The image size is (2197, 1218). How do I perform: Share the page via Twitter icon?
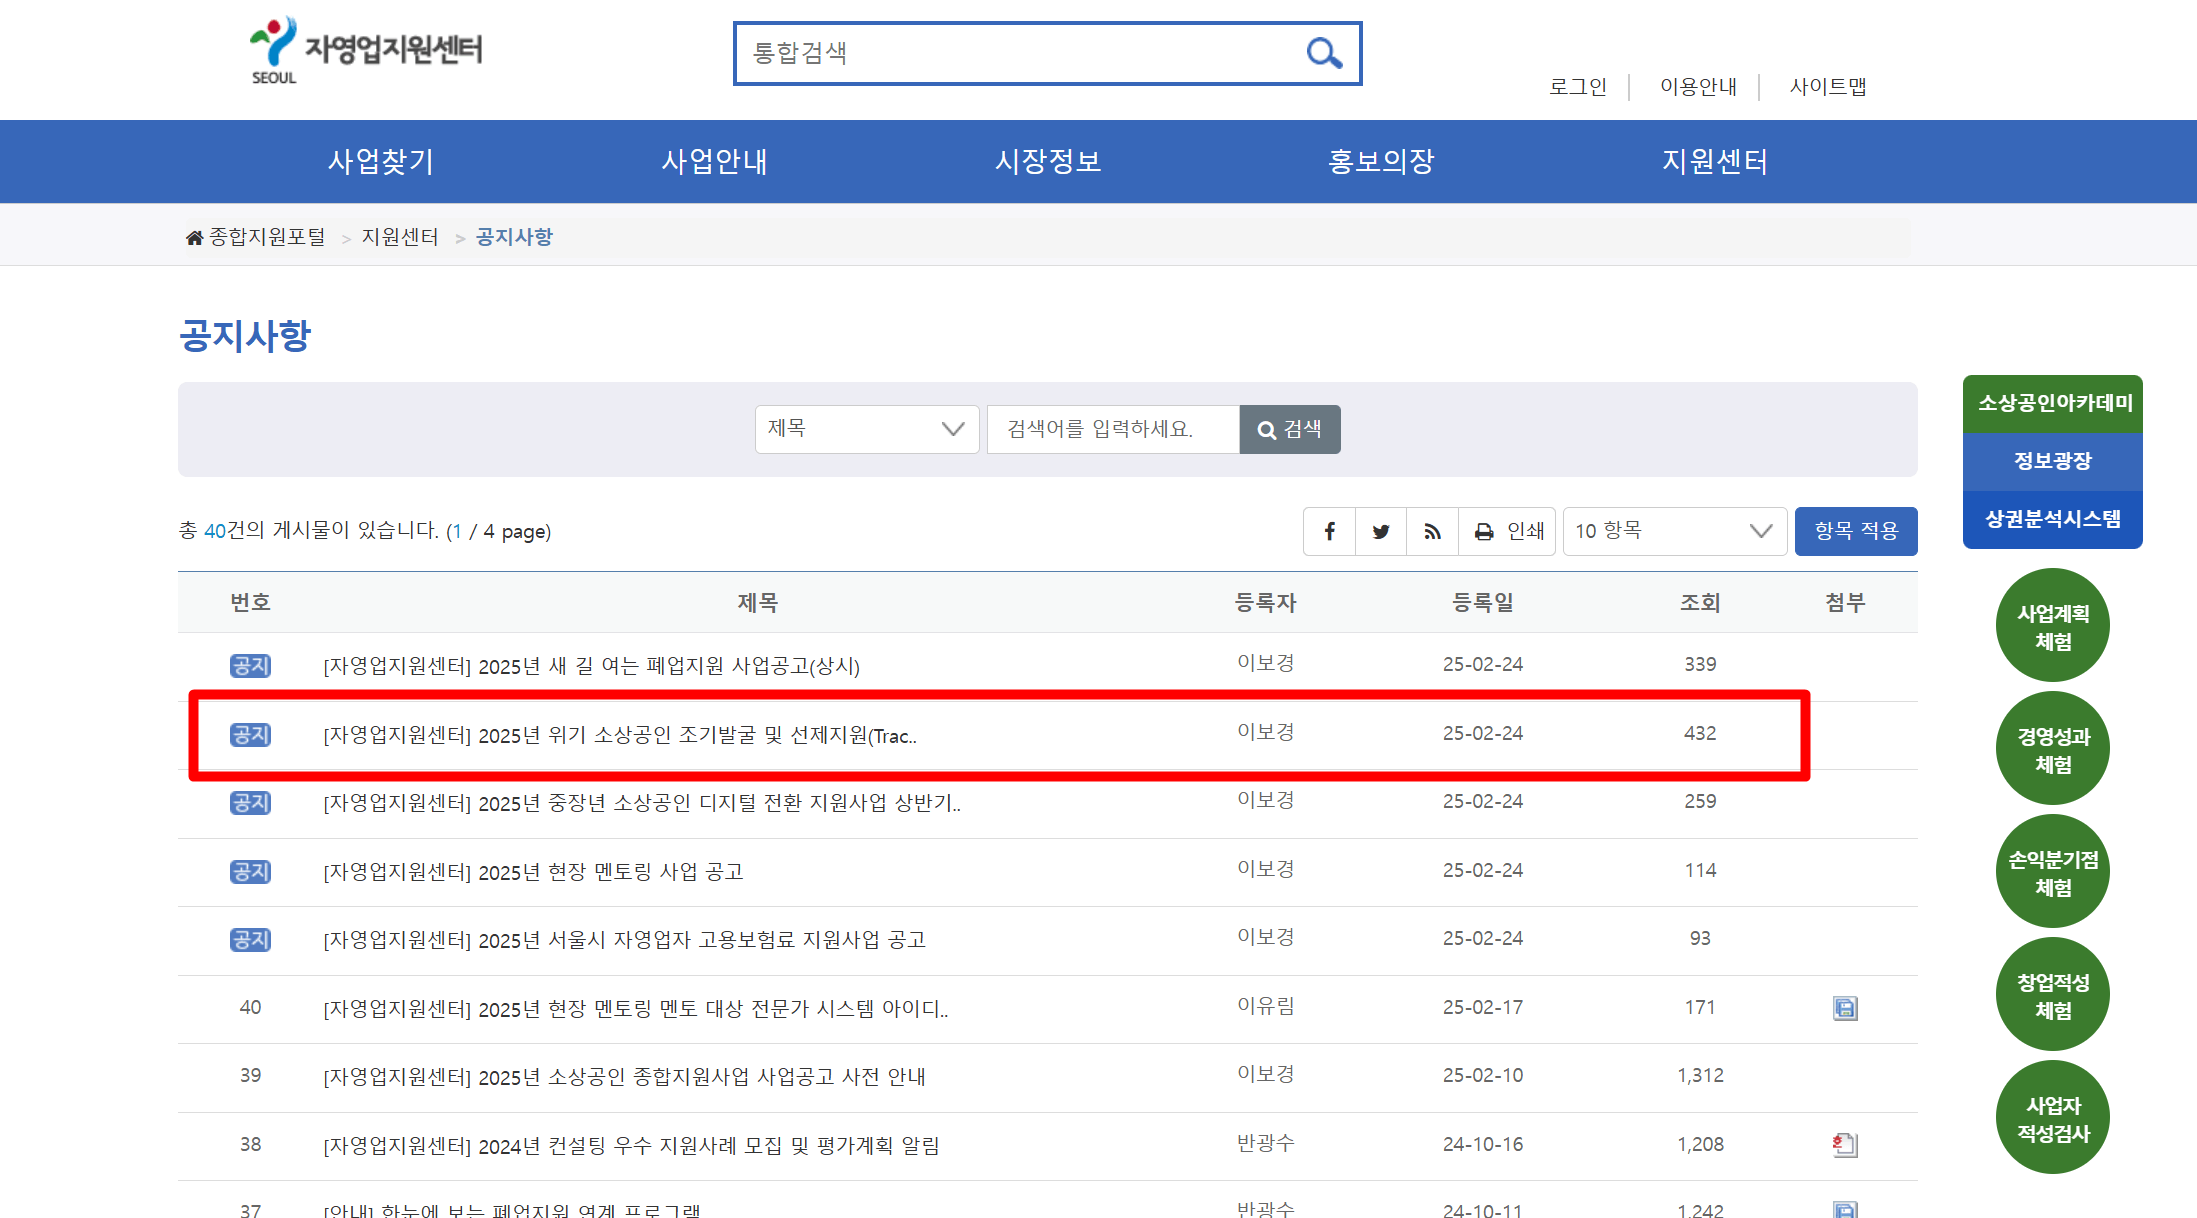[x=1381, y=531]
